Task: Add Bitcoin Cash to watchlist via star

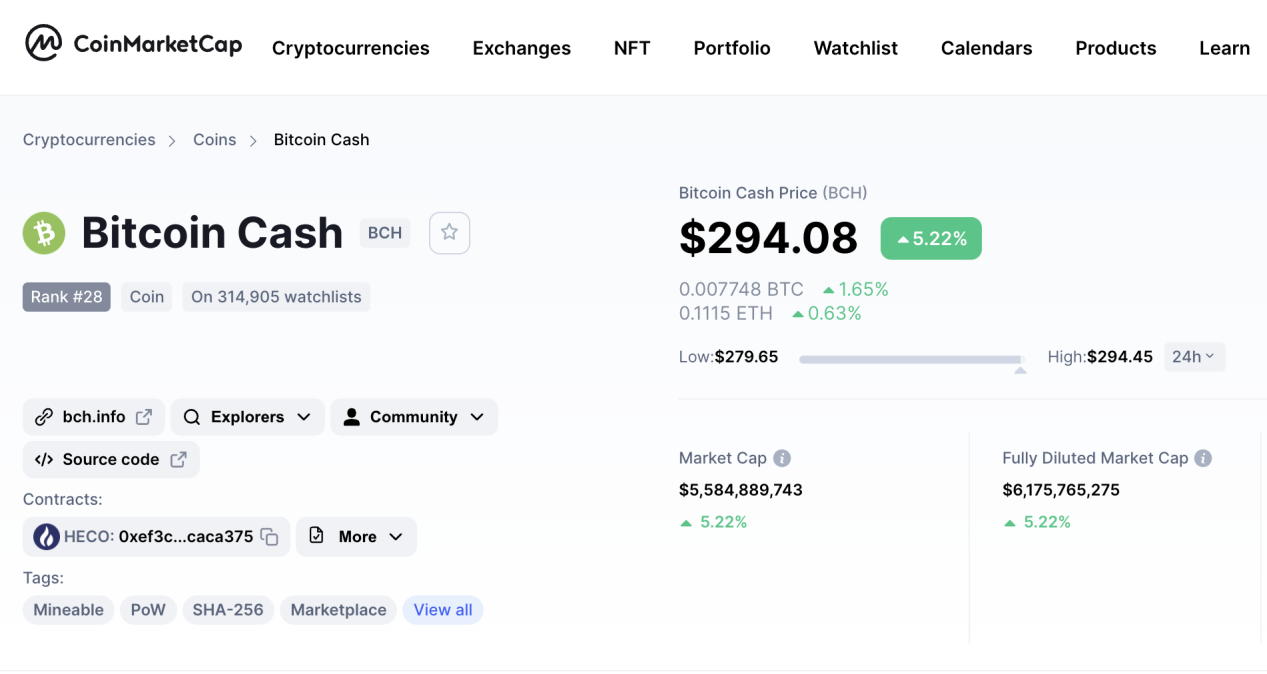Action: point(449,233)
